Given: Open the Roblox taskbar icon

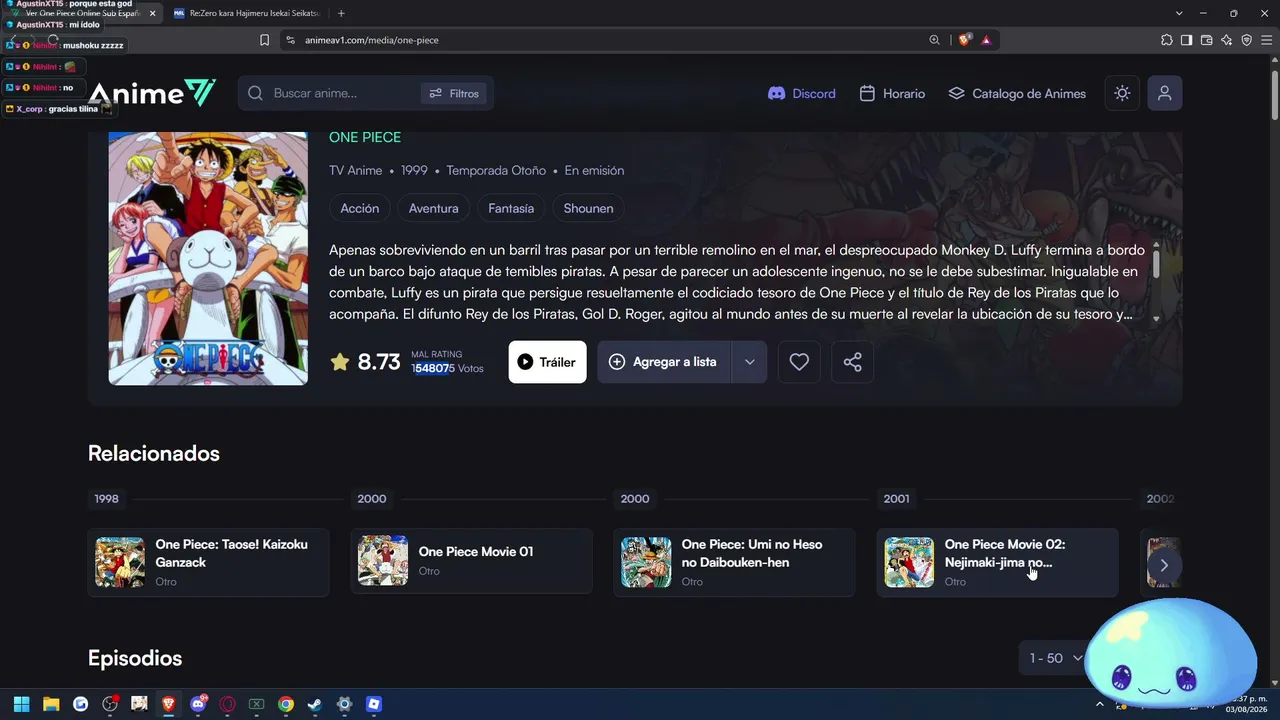Looking at the screenshot, I should point(374,704).
